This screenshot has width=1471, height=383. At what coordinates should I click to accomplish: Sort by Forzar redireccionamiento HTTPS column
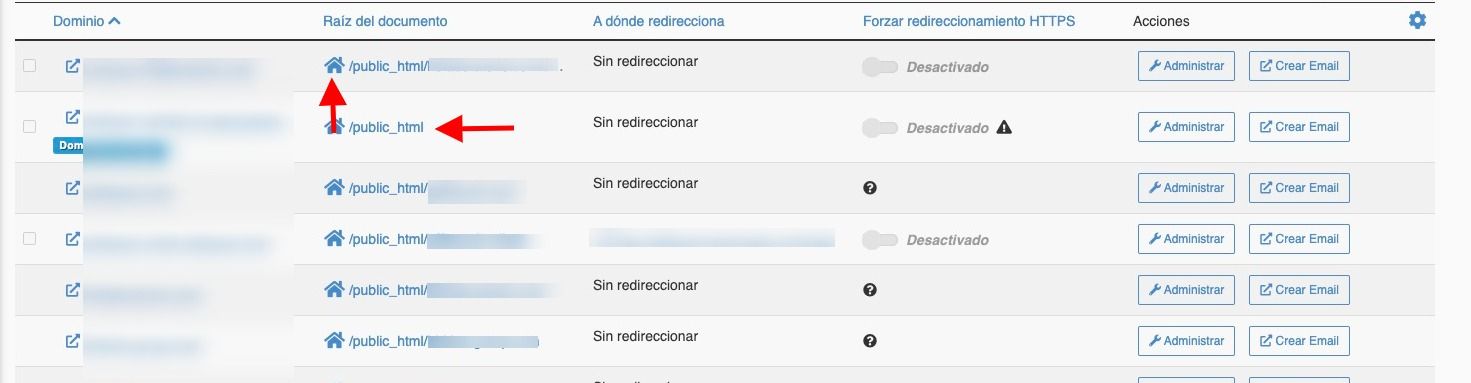tap(969, 21)
